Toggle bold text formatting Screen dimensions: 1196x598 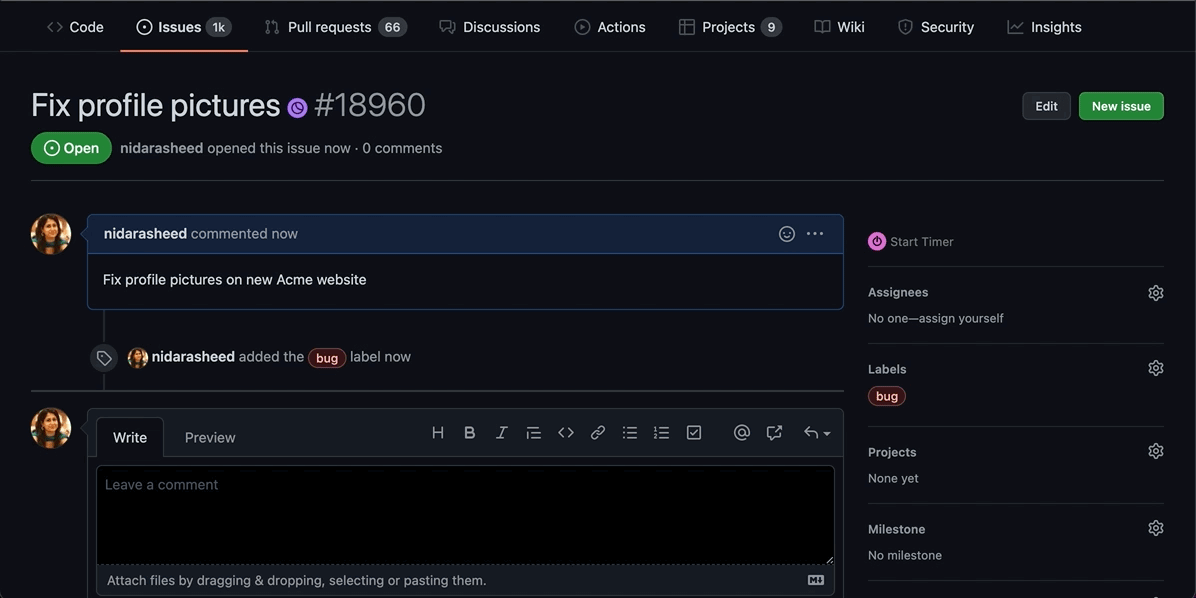pyautogui.click(x=469, y=433)
